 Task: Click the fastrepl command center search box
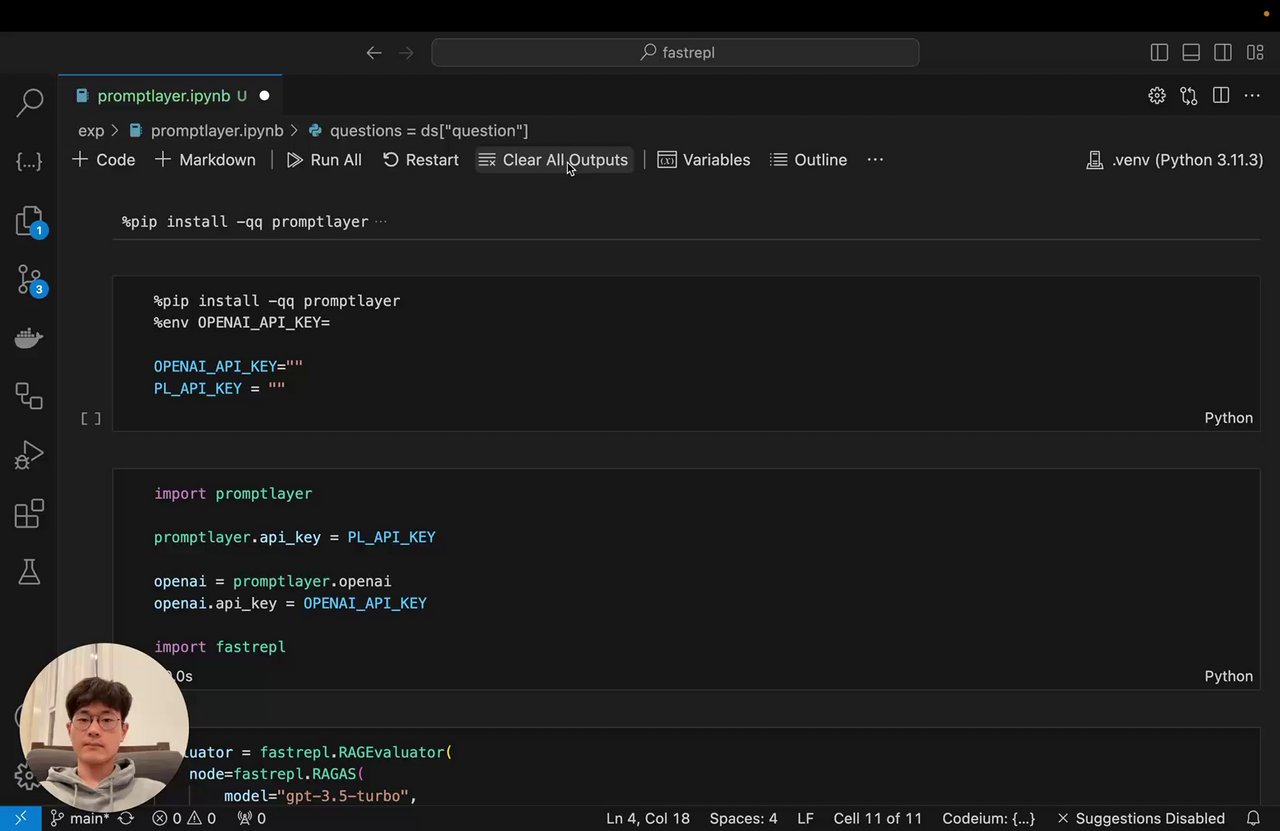pos(675,53)
